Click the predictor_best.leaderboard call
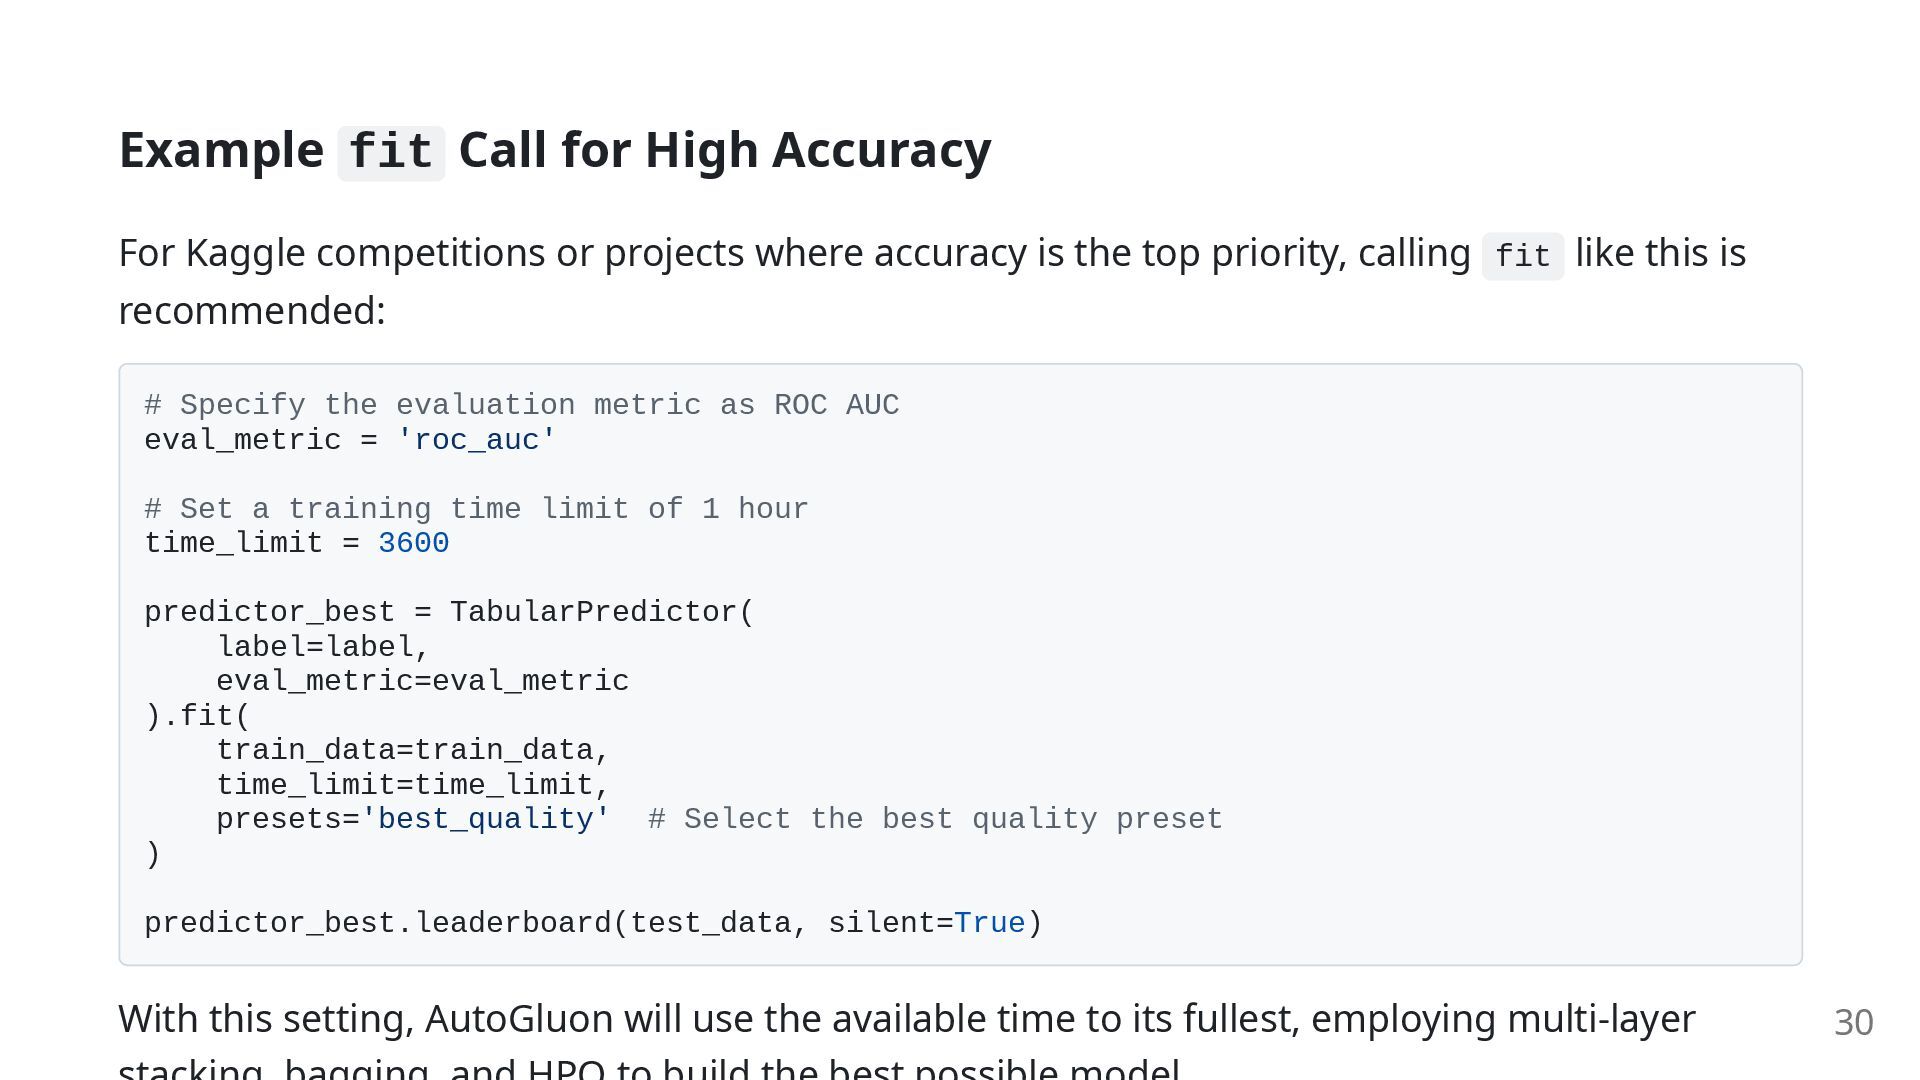The width and height of the screenshot is (1920, 1080). point(594,923)
